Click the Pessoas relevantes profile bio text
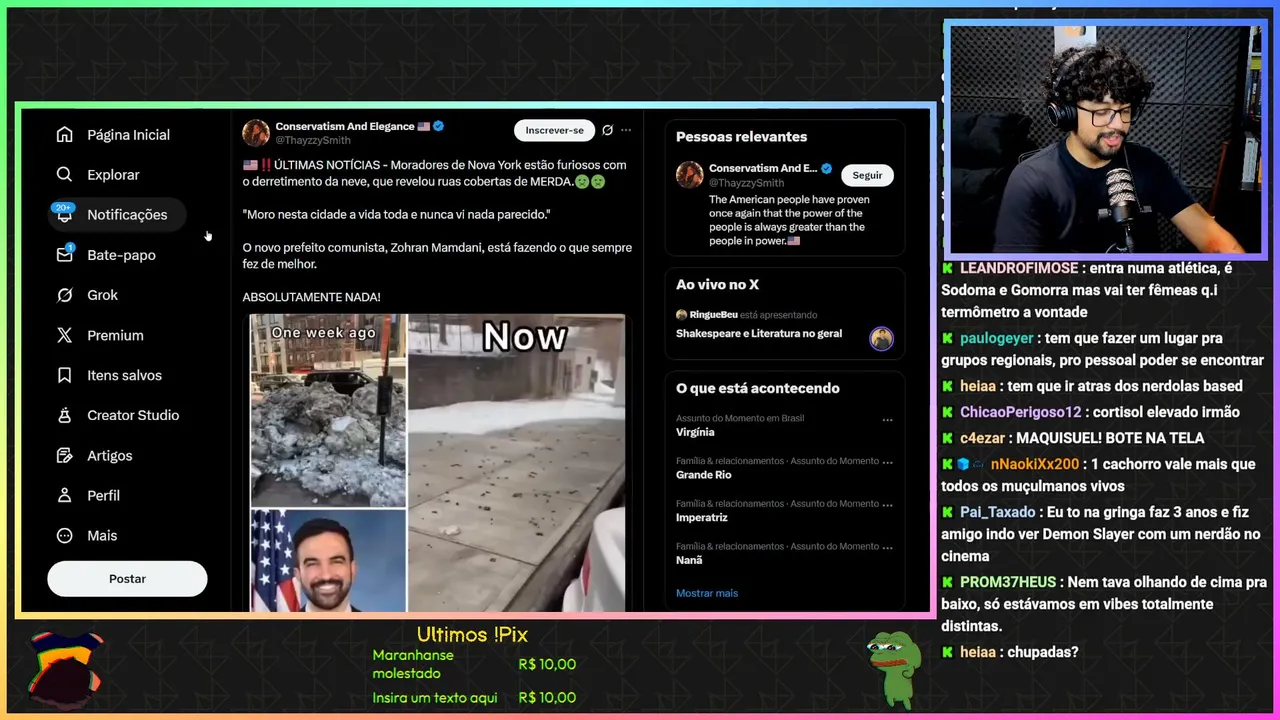The width and height of the screenshot is (1280, 720). point(789,220)
